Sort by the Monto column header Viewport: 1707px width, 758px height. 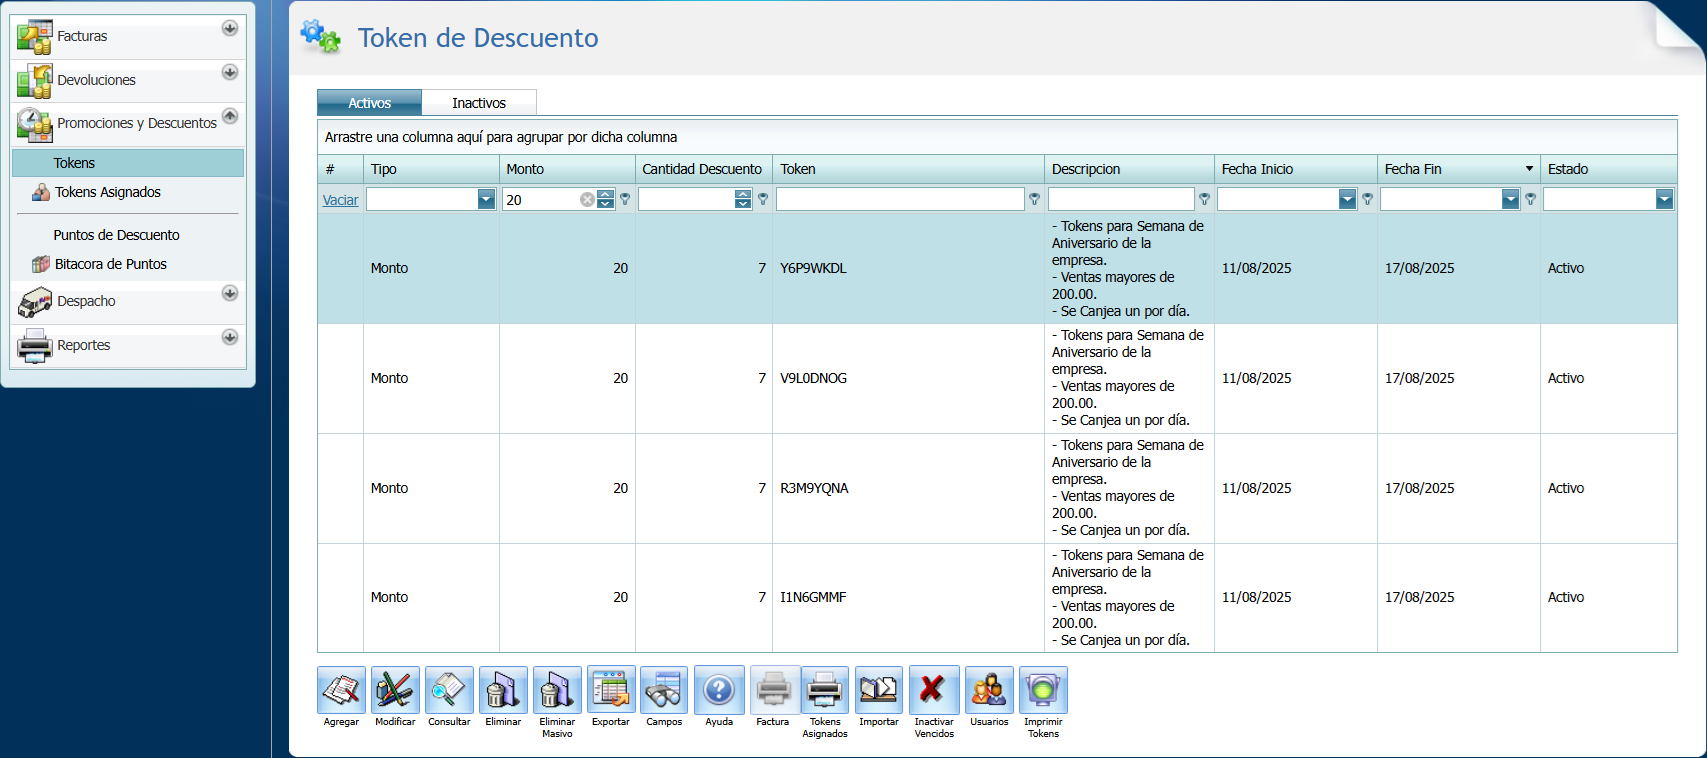point(567,169)
